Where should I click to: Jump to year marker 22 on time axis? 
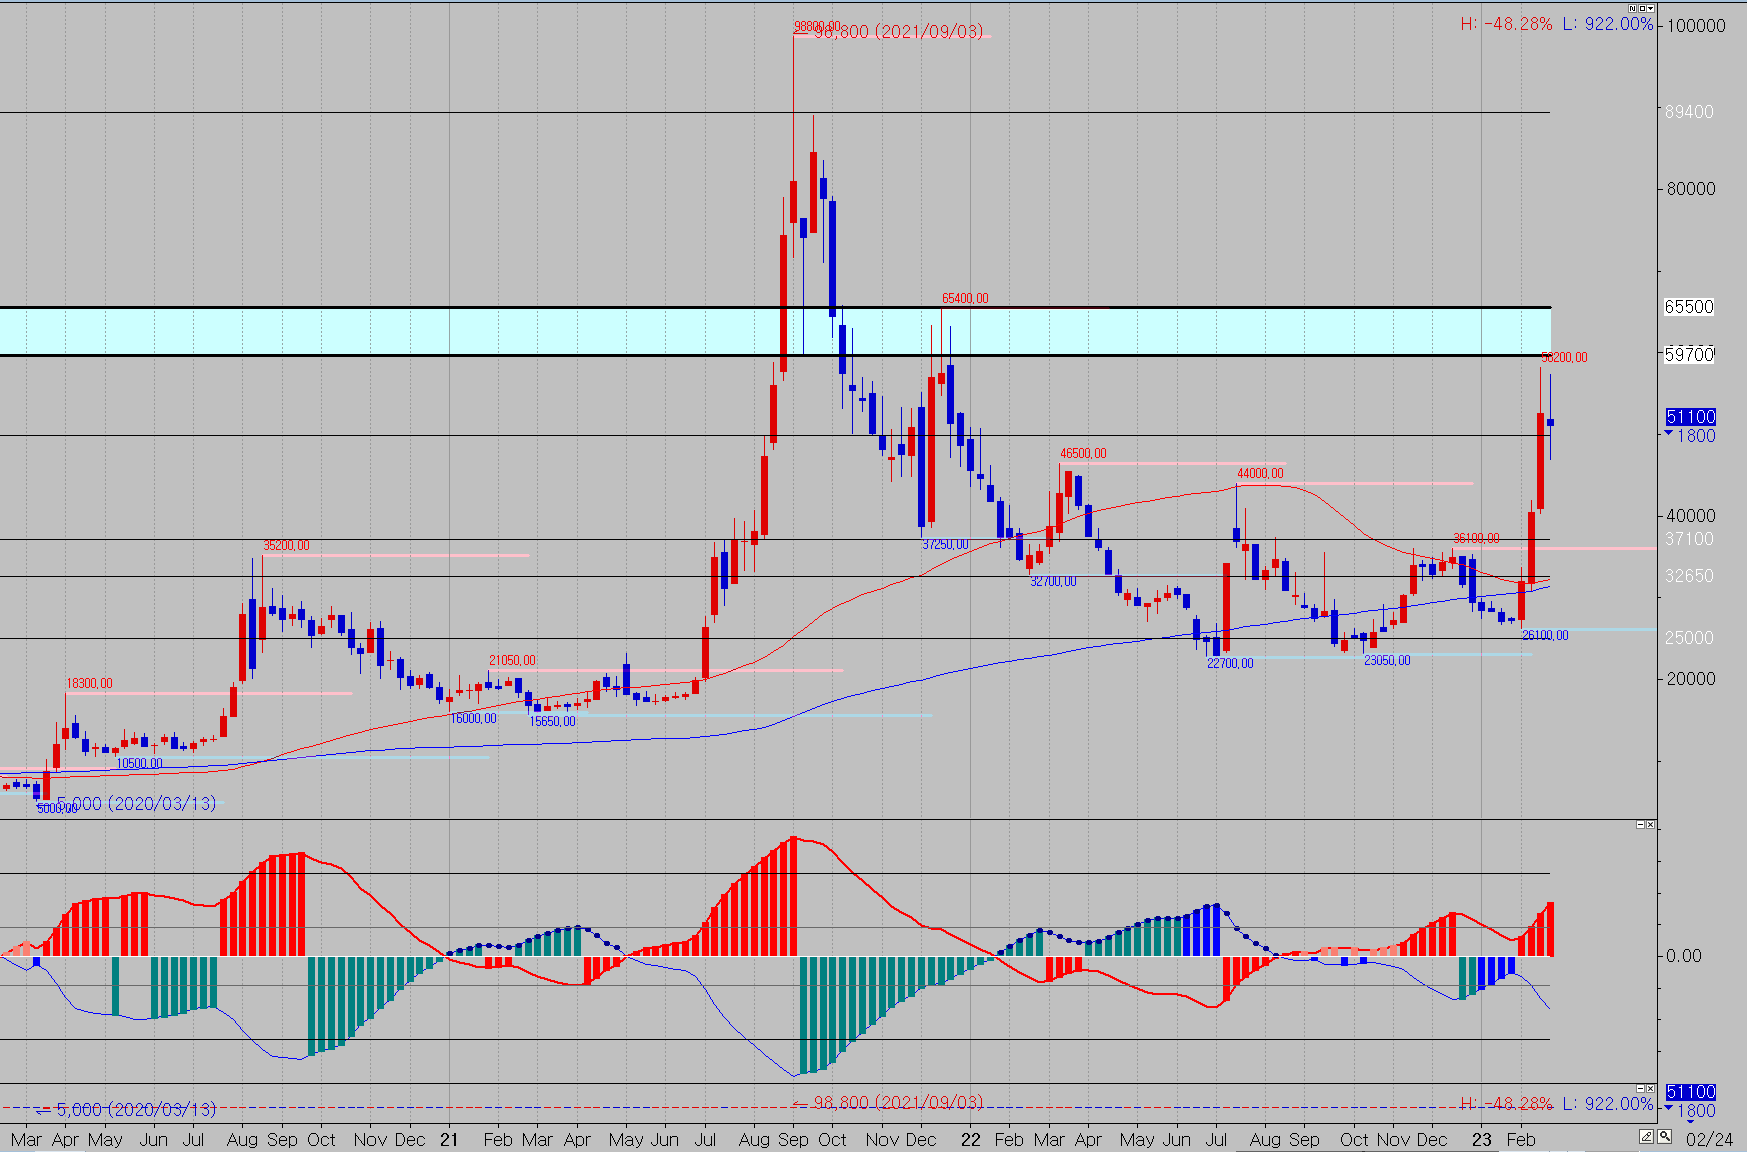tap(970, 1139)
